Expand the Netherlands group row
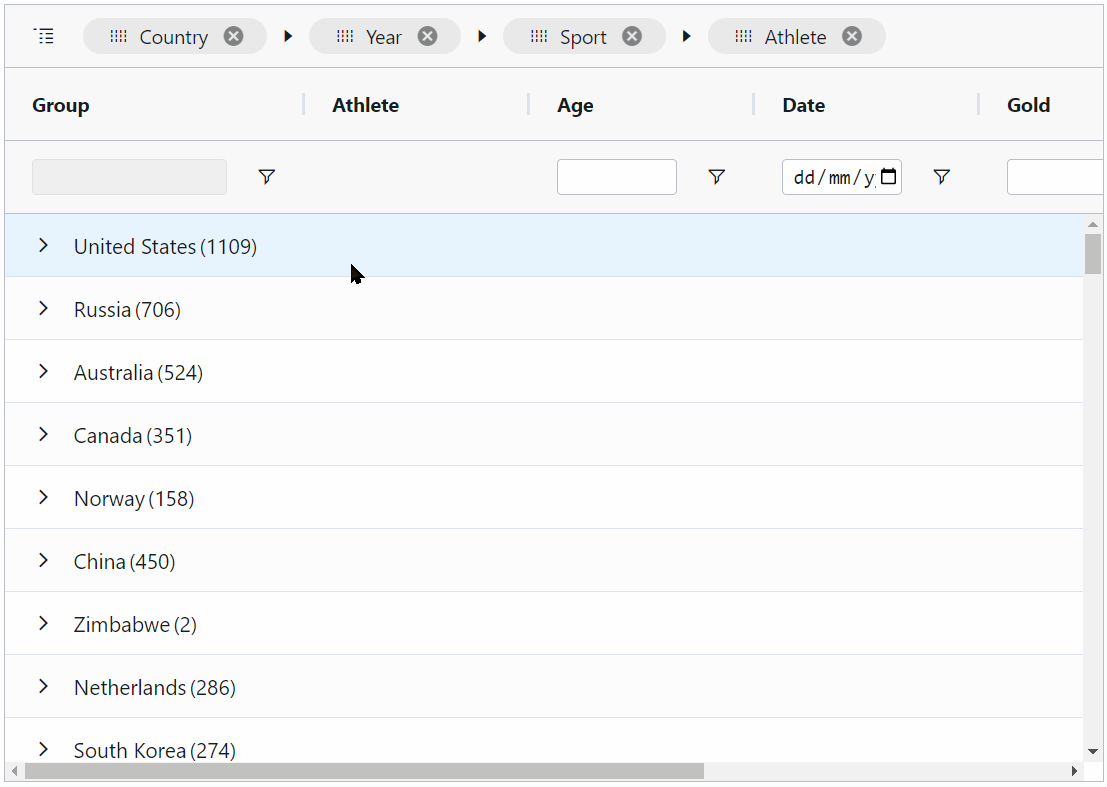Image resolution: width=1107 pixels, height=787 pixels. (x=42, y=687)
